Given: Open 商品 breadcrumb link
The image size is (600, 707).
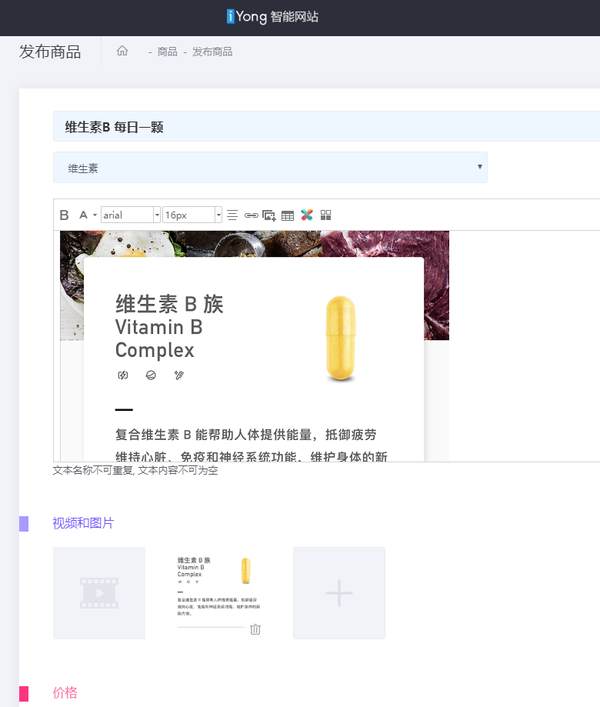Looking at the screenshot, I should 167,52.
